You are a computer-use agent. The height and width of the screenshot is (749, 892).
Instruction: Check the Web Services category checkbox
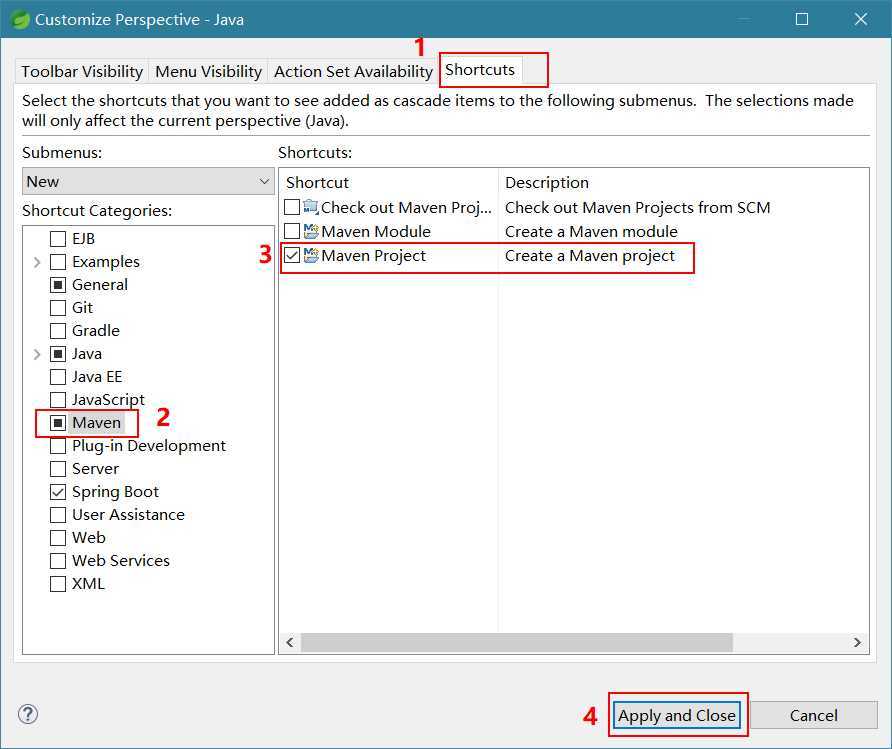point(58,561)
